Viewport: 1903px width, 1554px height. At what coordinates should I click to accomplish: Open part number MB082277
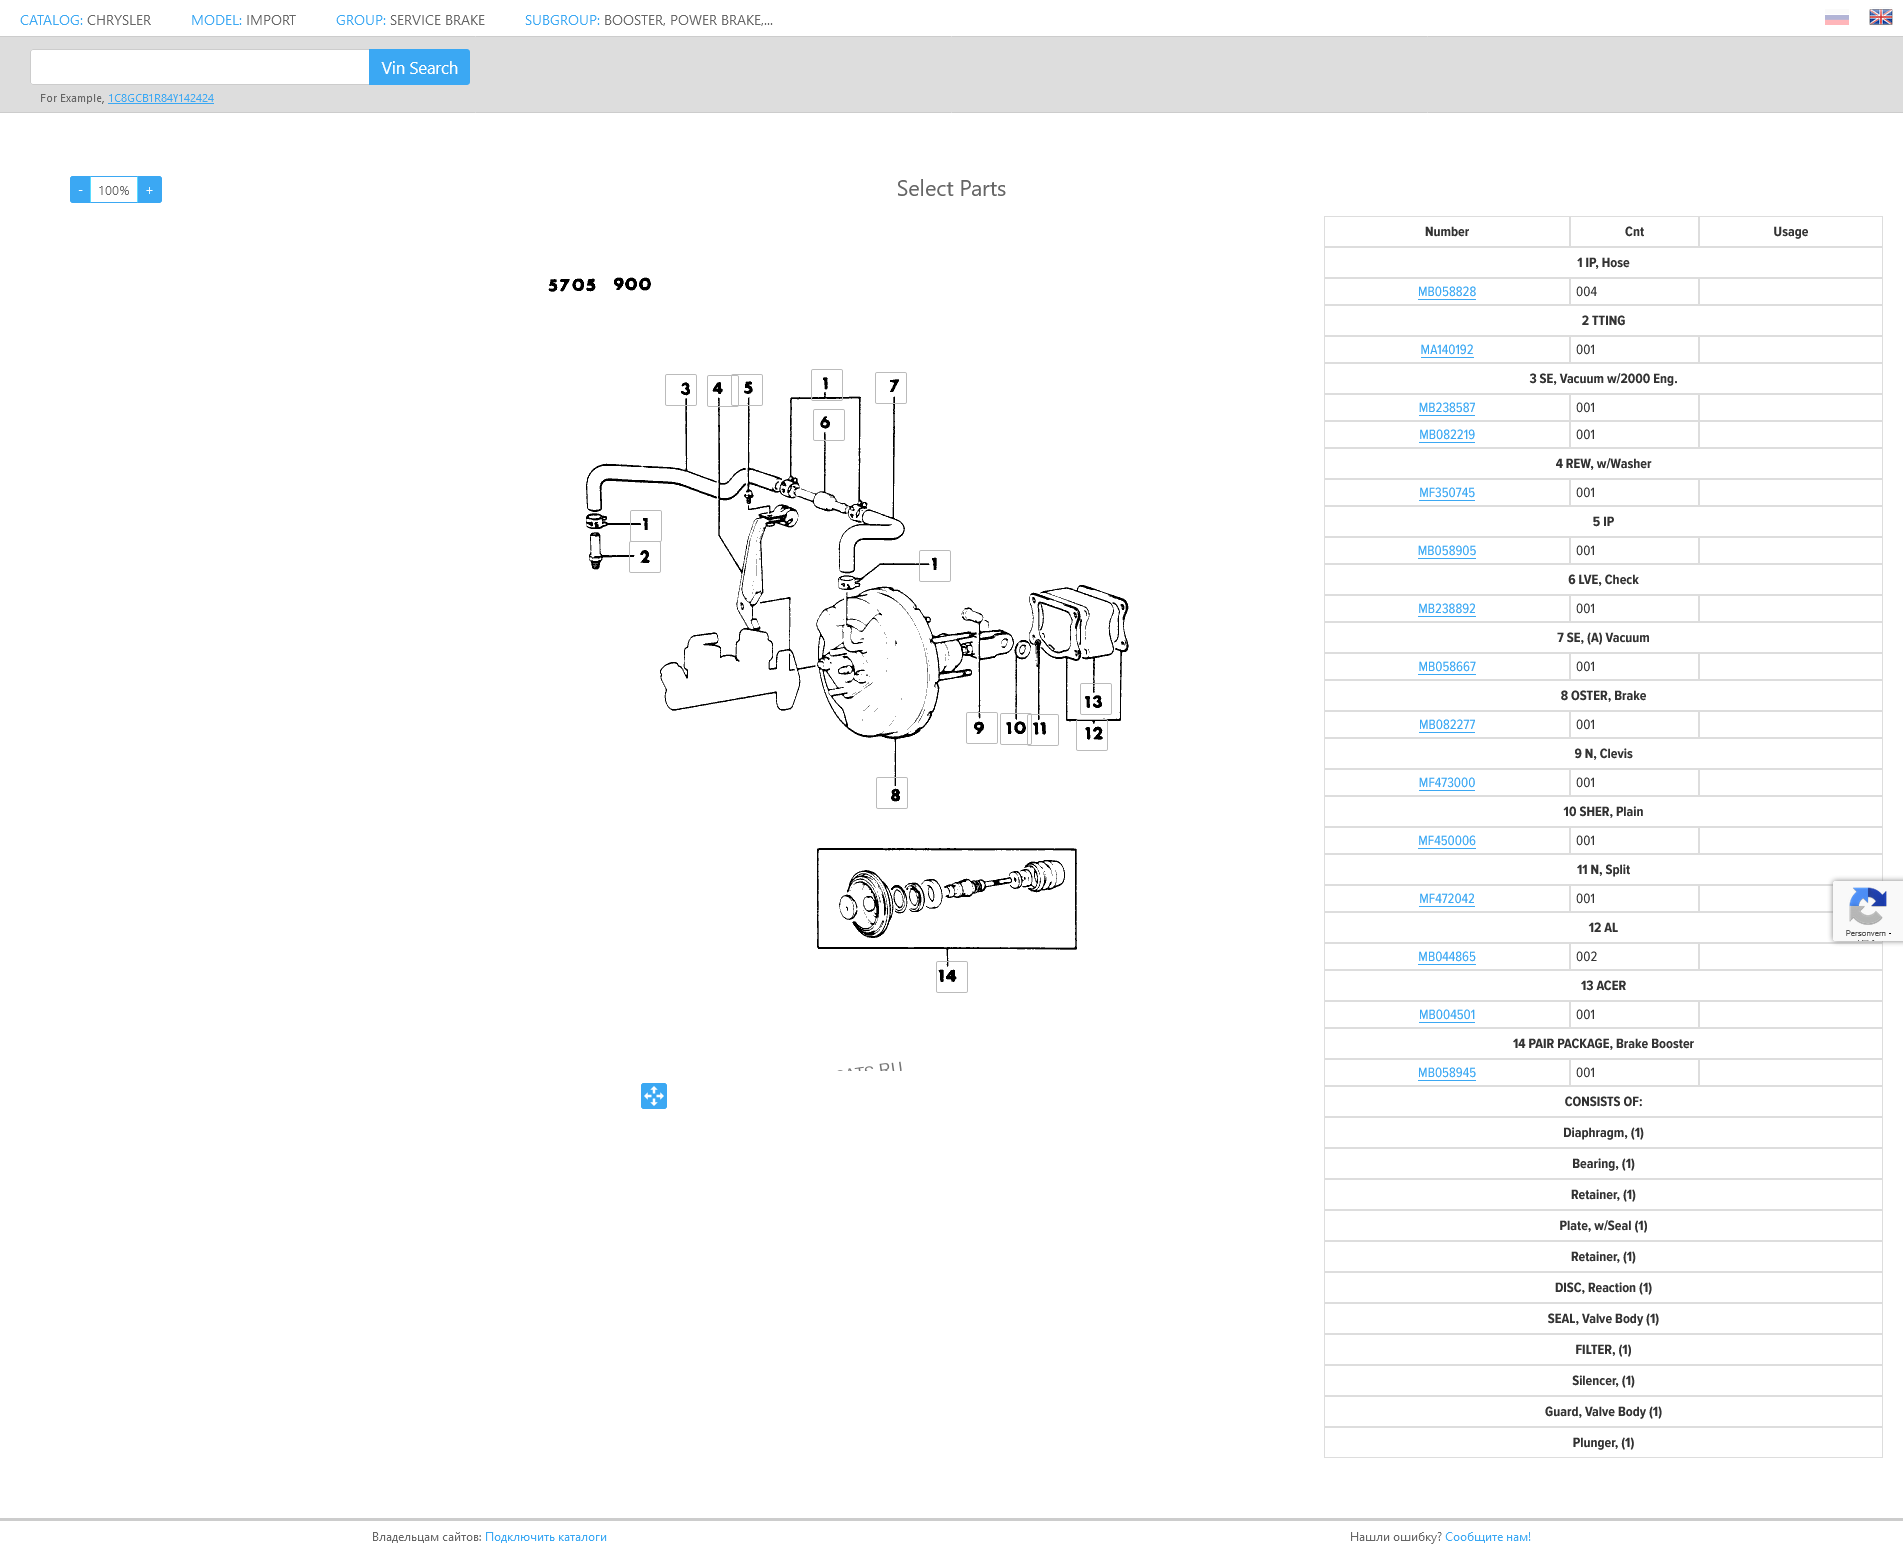tap(1447, 725)
